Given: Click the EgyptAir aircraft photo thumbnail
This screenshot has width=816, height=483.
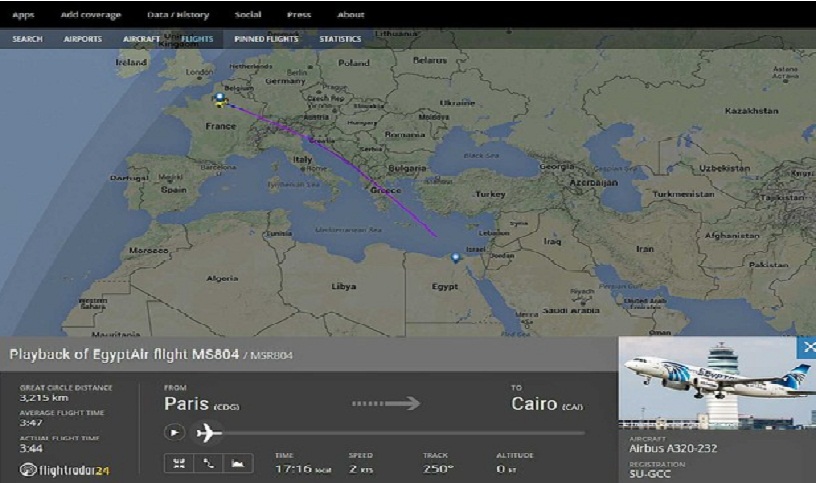Looking at the screenshot, I should click(x=717, y=383).
